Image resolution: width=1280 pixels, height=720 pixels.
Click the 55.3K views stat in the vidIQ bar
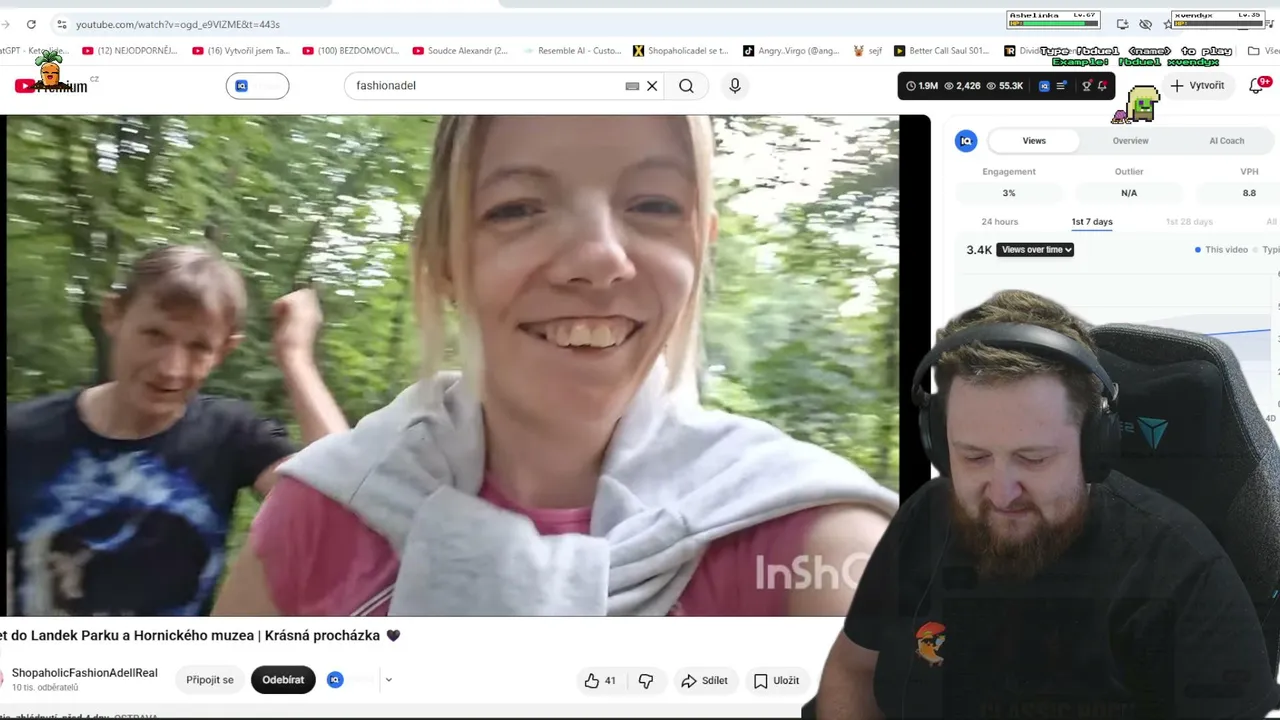tap(1005, 86)
